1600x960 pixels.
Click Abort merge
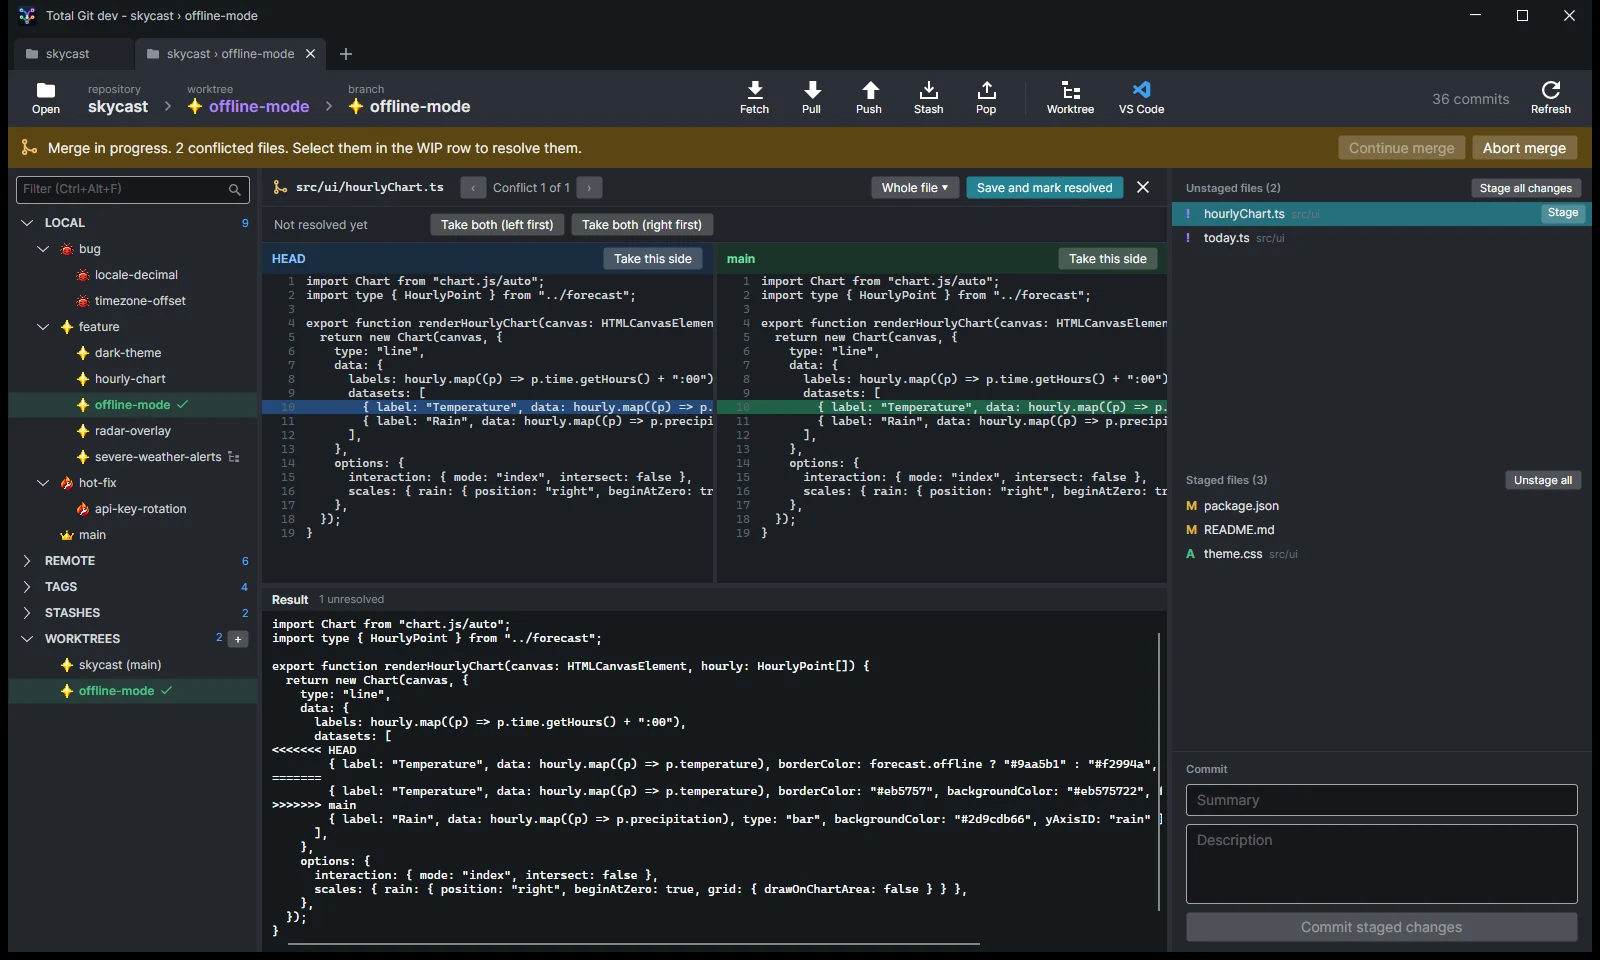(1524, 148)
